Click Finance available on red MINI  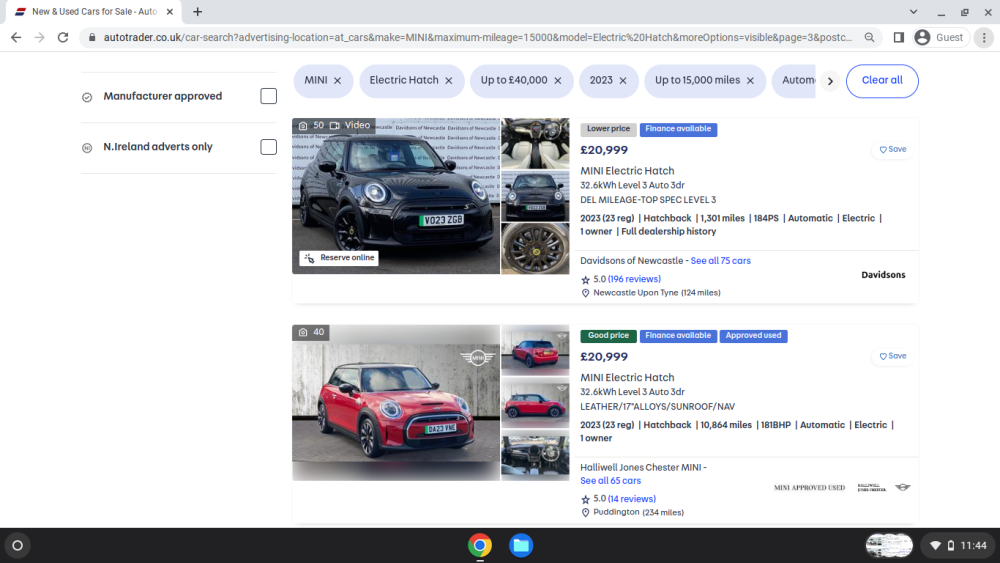(678, 335)
